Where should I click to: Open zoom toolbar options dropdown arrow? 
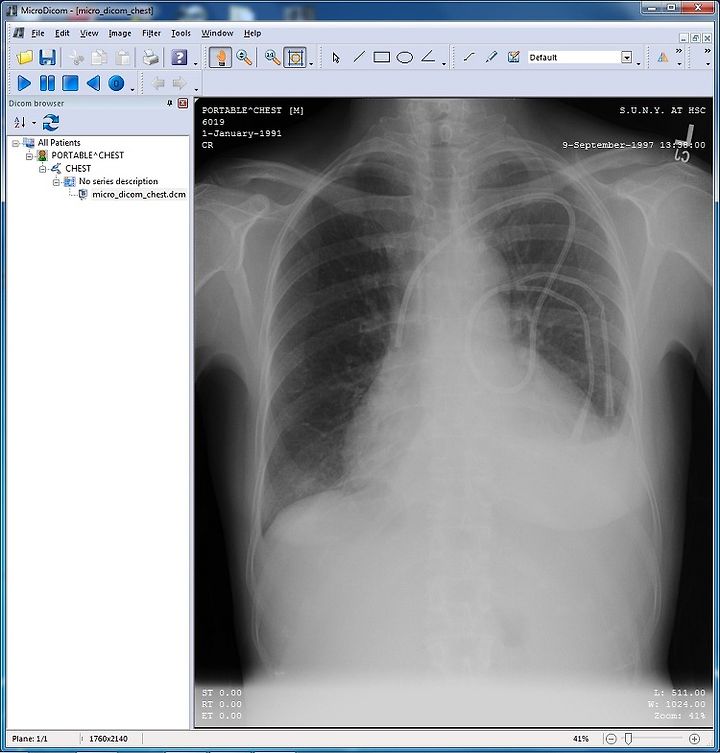coord(311,64)
